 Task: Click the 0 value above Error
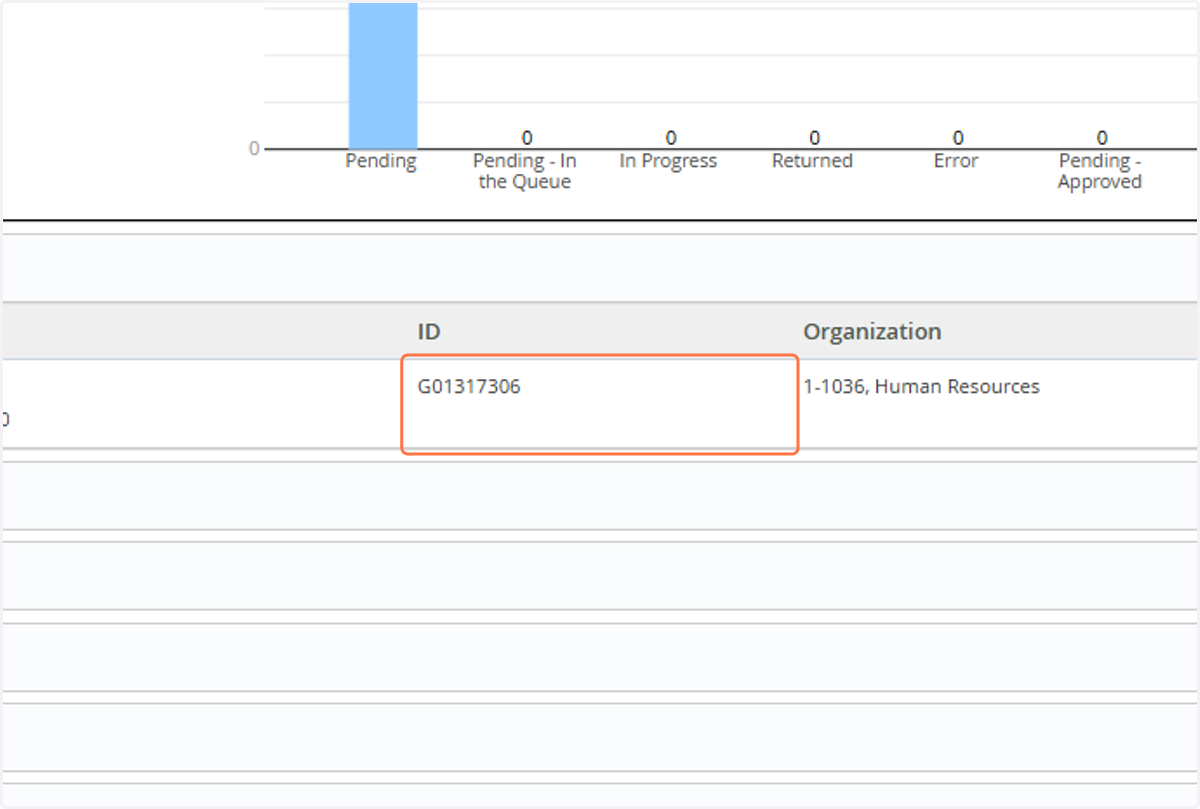958,138
